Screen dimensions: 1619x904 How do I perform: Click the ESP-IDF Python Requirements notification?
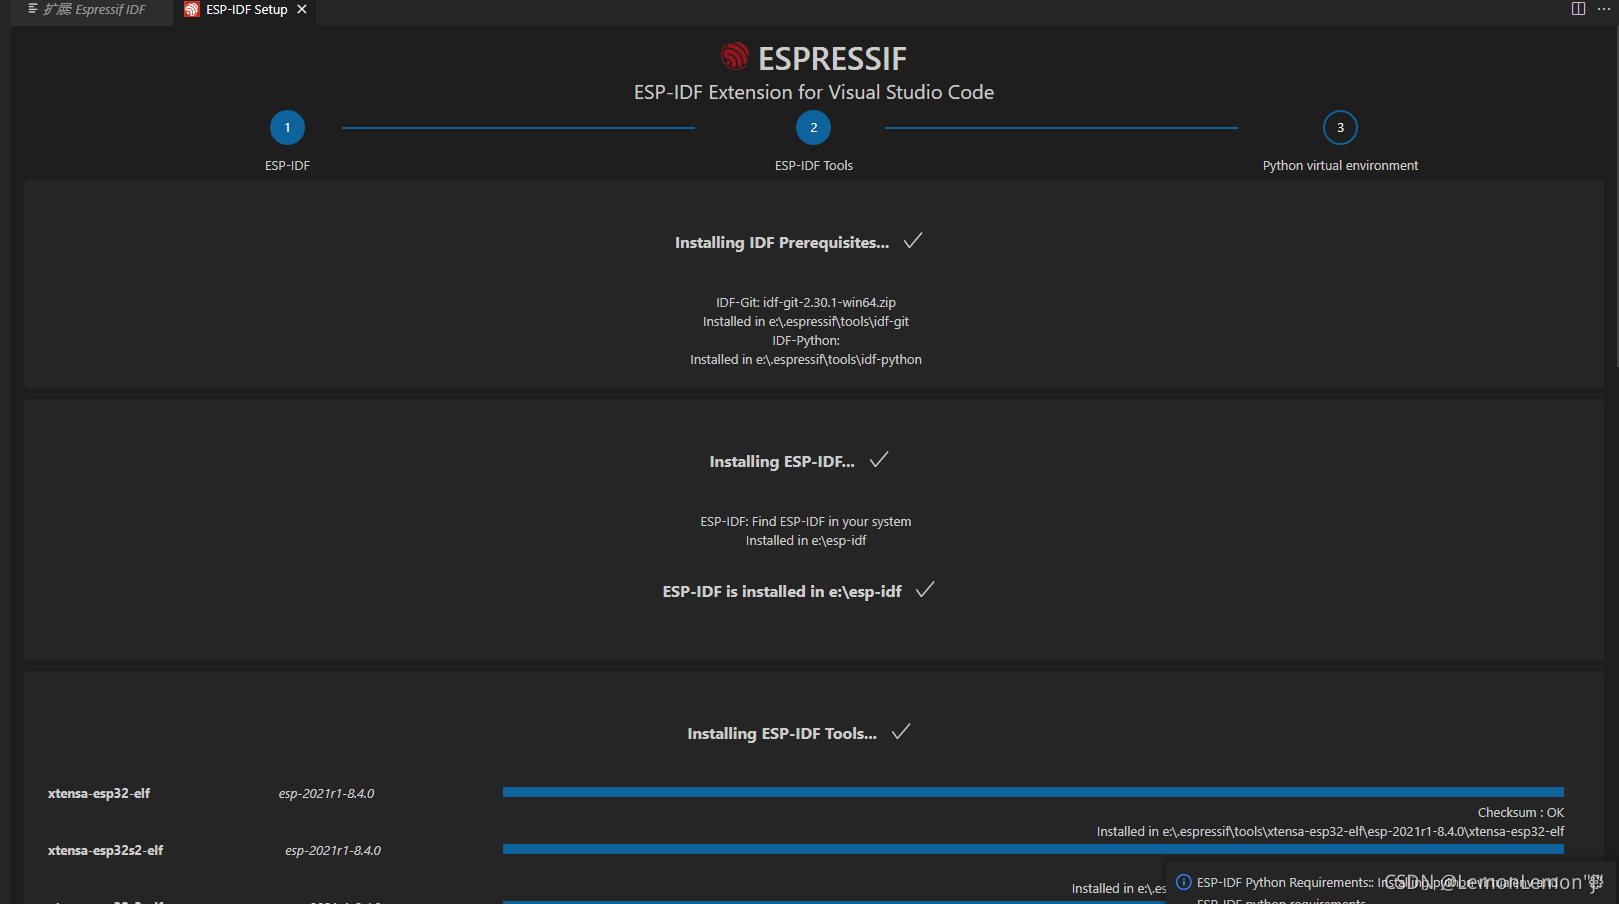tap(1391, 883)
